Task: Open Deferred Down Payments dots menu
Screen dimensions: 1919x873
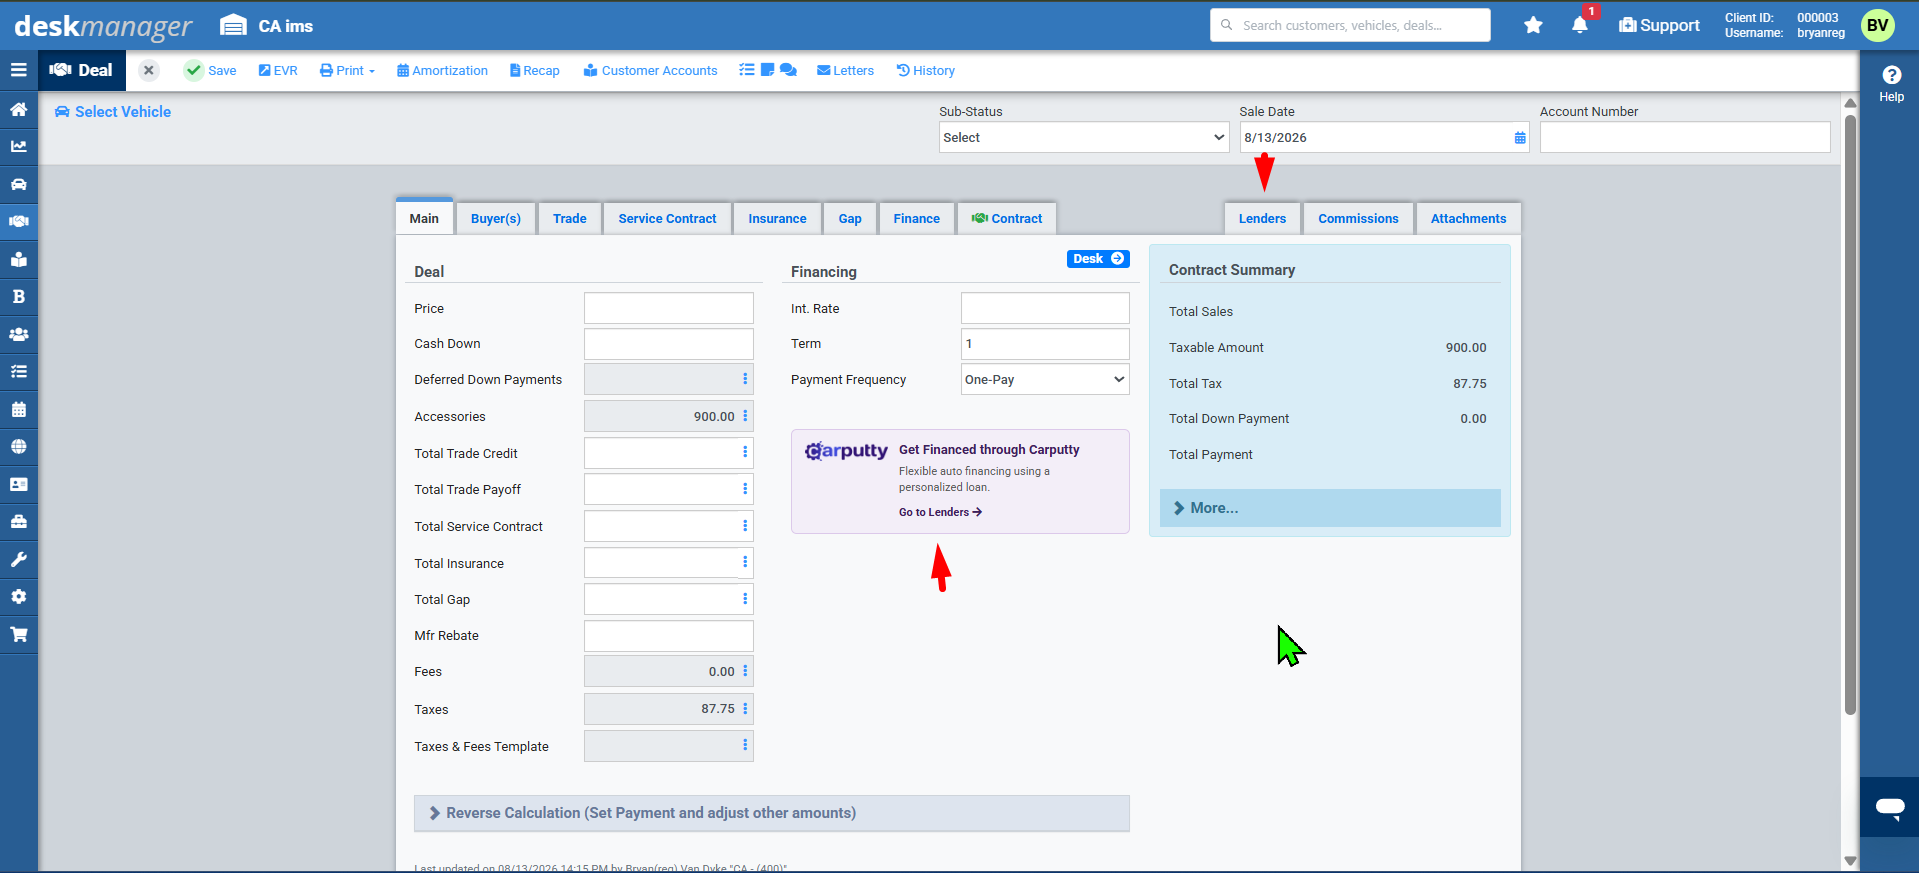Action: (745, 379)
